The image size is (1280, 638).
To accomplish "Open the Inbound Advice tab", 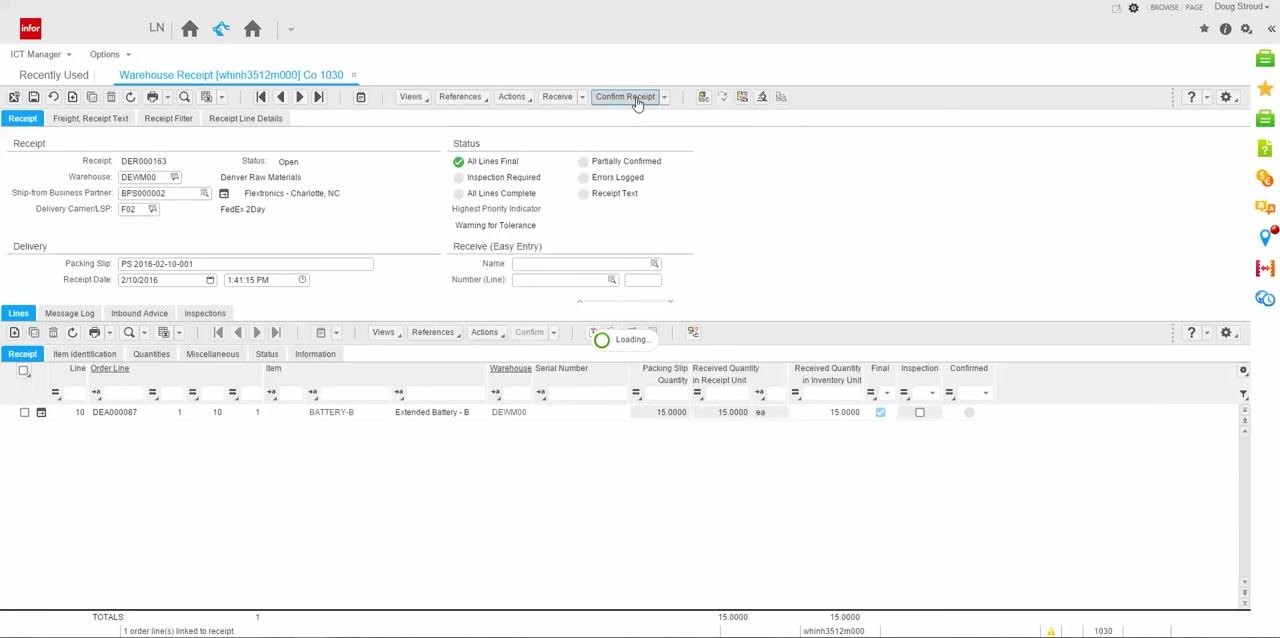I will tap(139, 313).
